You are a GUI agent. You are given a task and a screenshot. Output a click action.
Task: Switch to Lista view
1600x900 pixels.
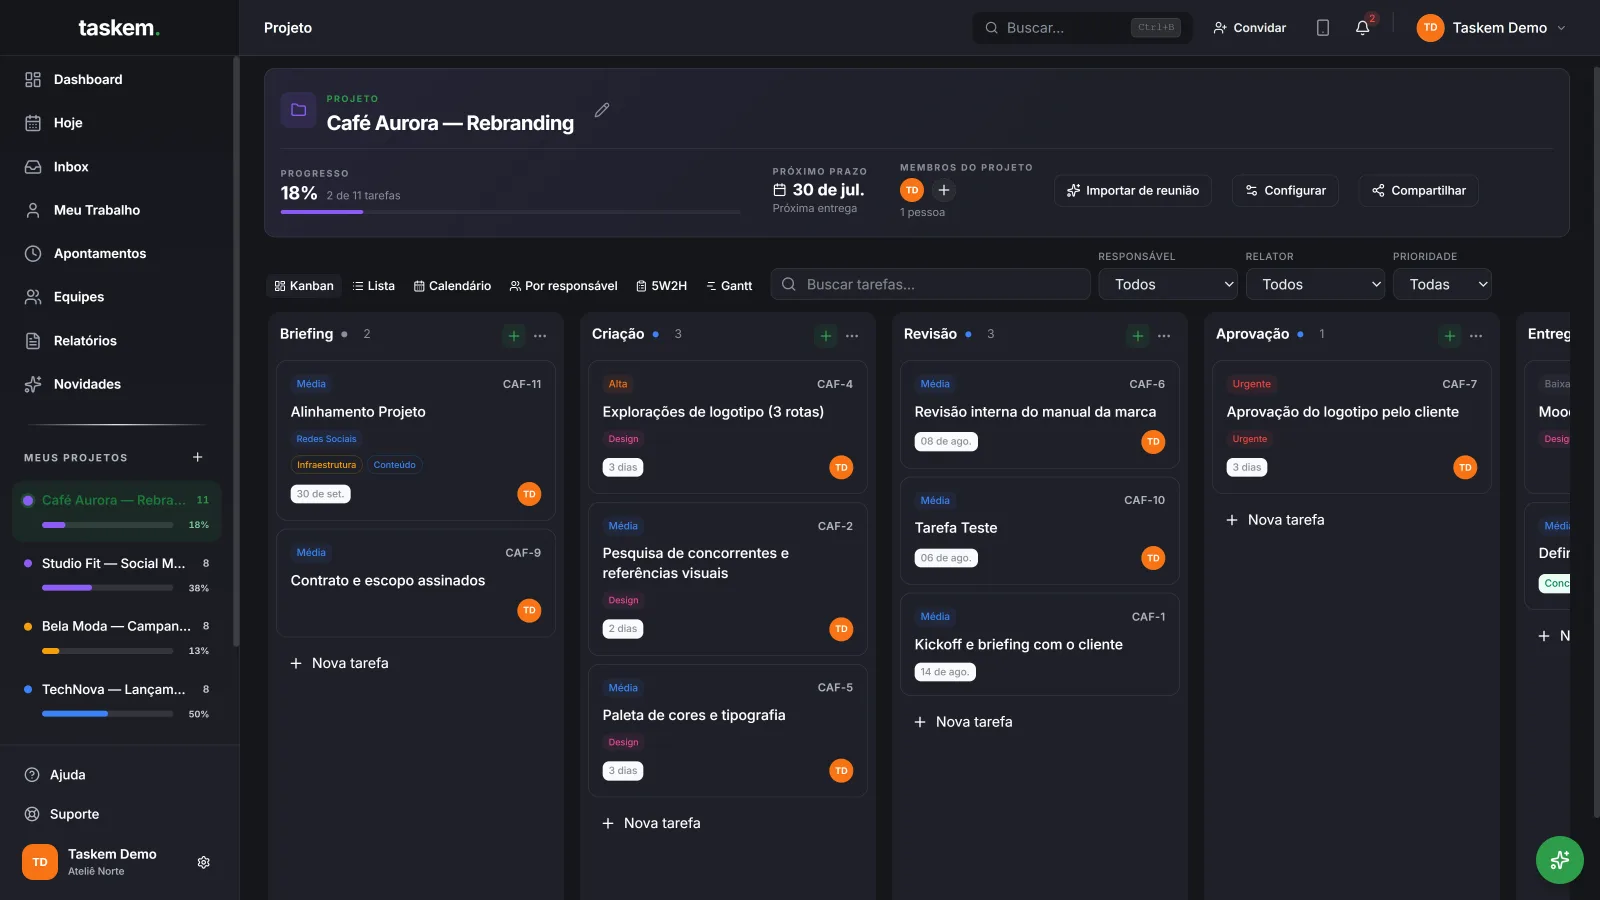tap(374, 286)
